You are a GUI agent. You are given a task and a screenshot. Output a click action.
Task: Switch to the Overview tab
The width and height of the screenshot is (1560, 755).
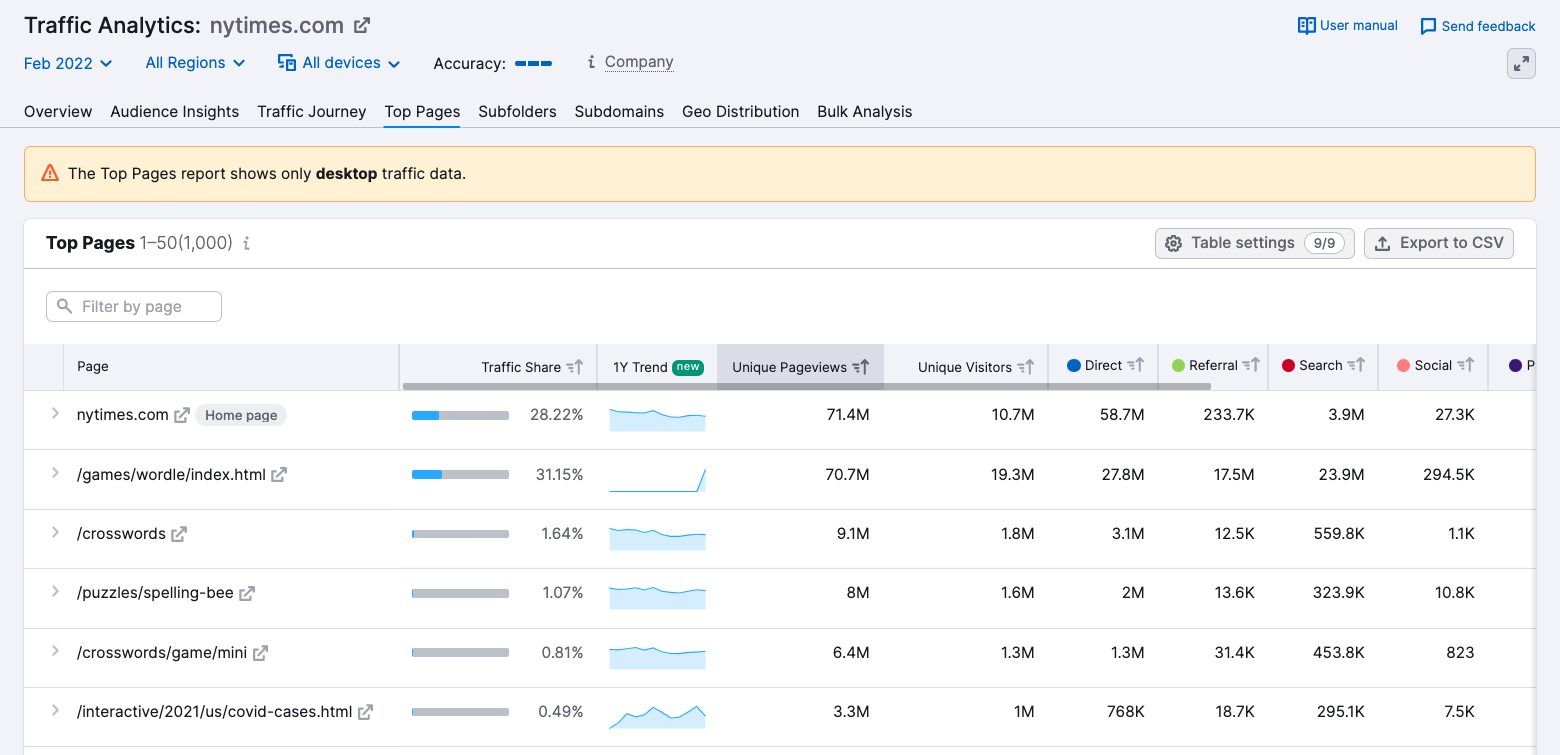tap(58, 111)
